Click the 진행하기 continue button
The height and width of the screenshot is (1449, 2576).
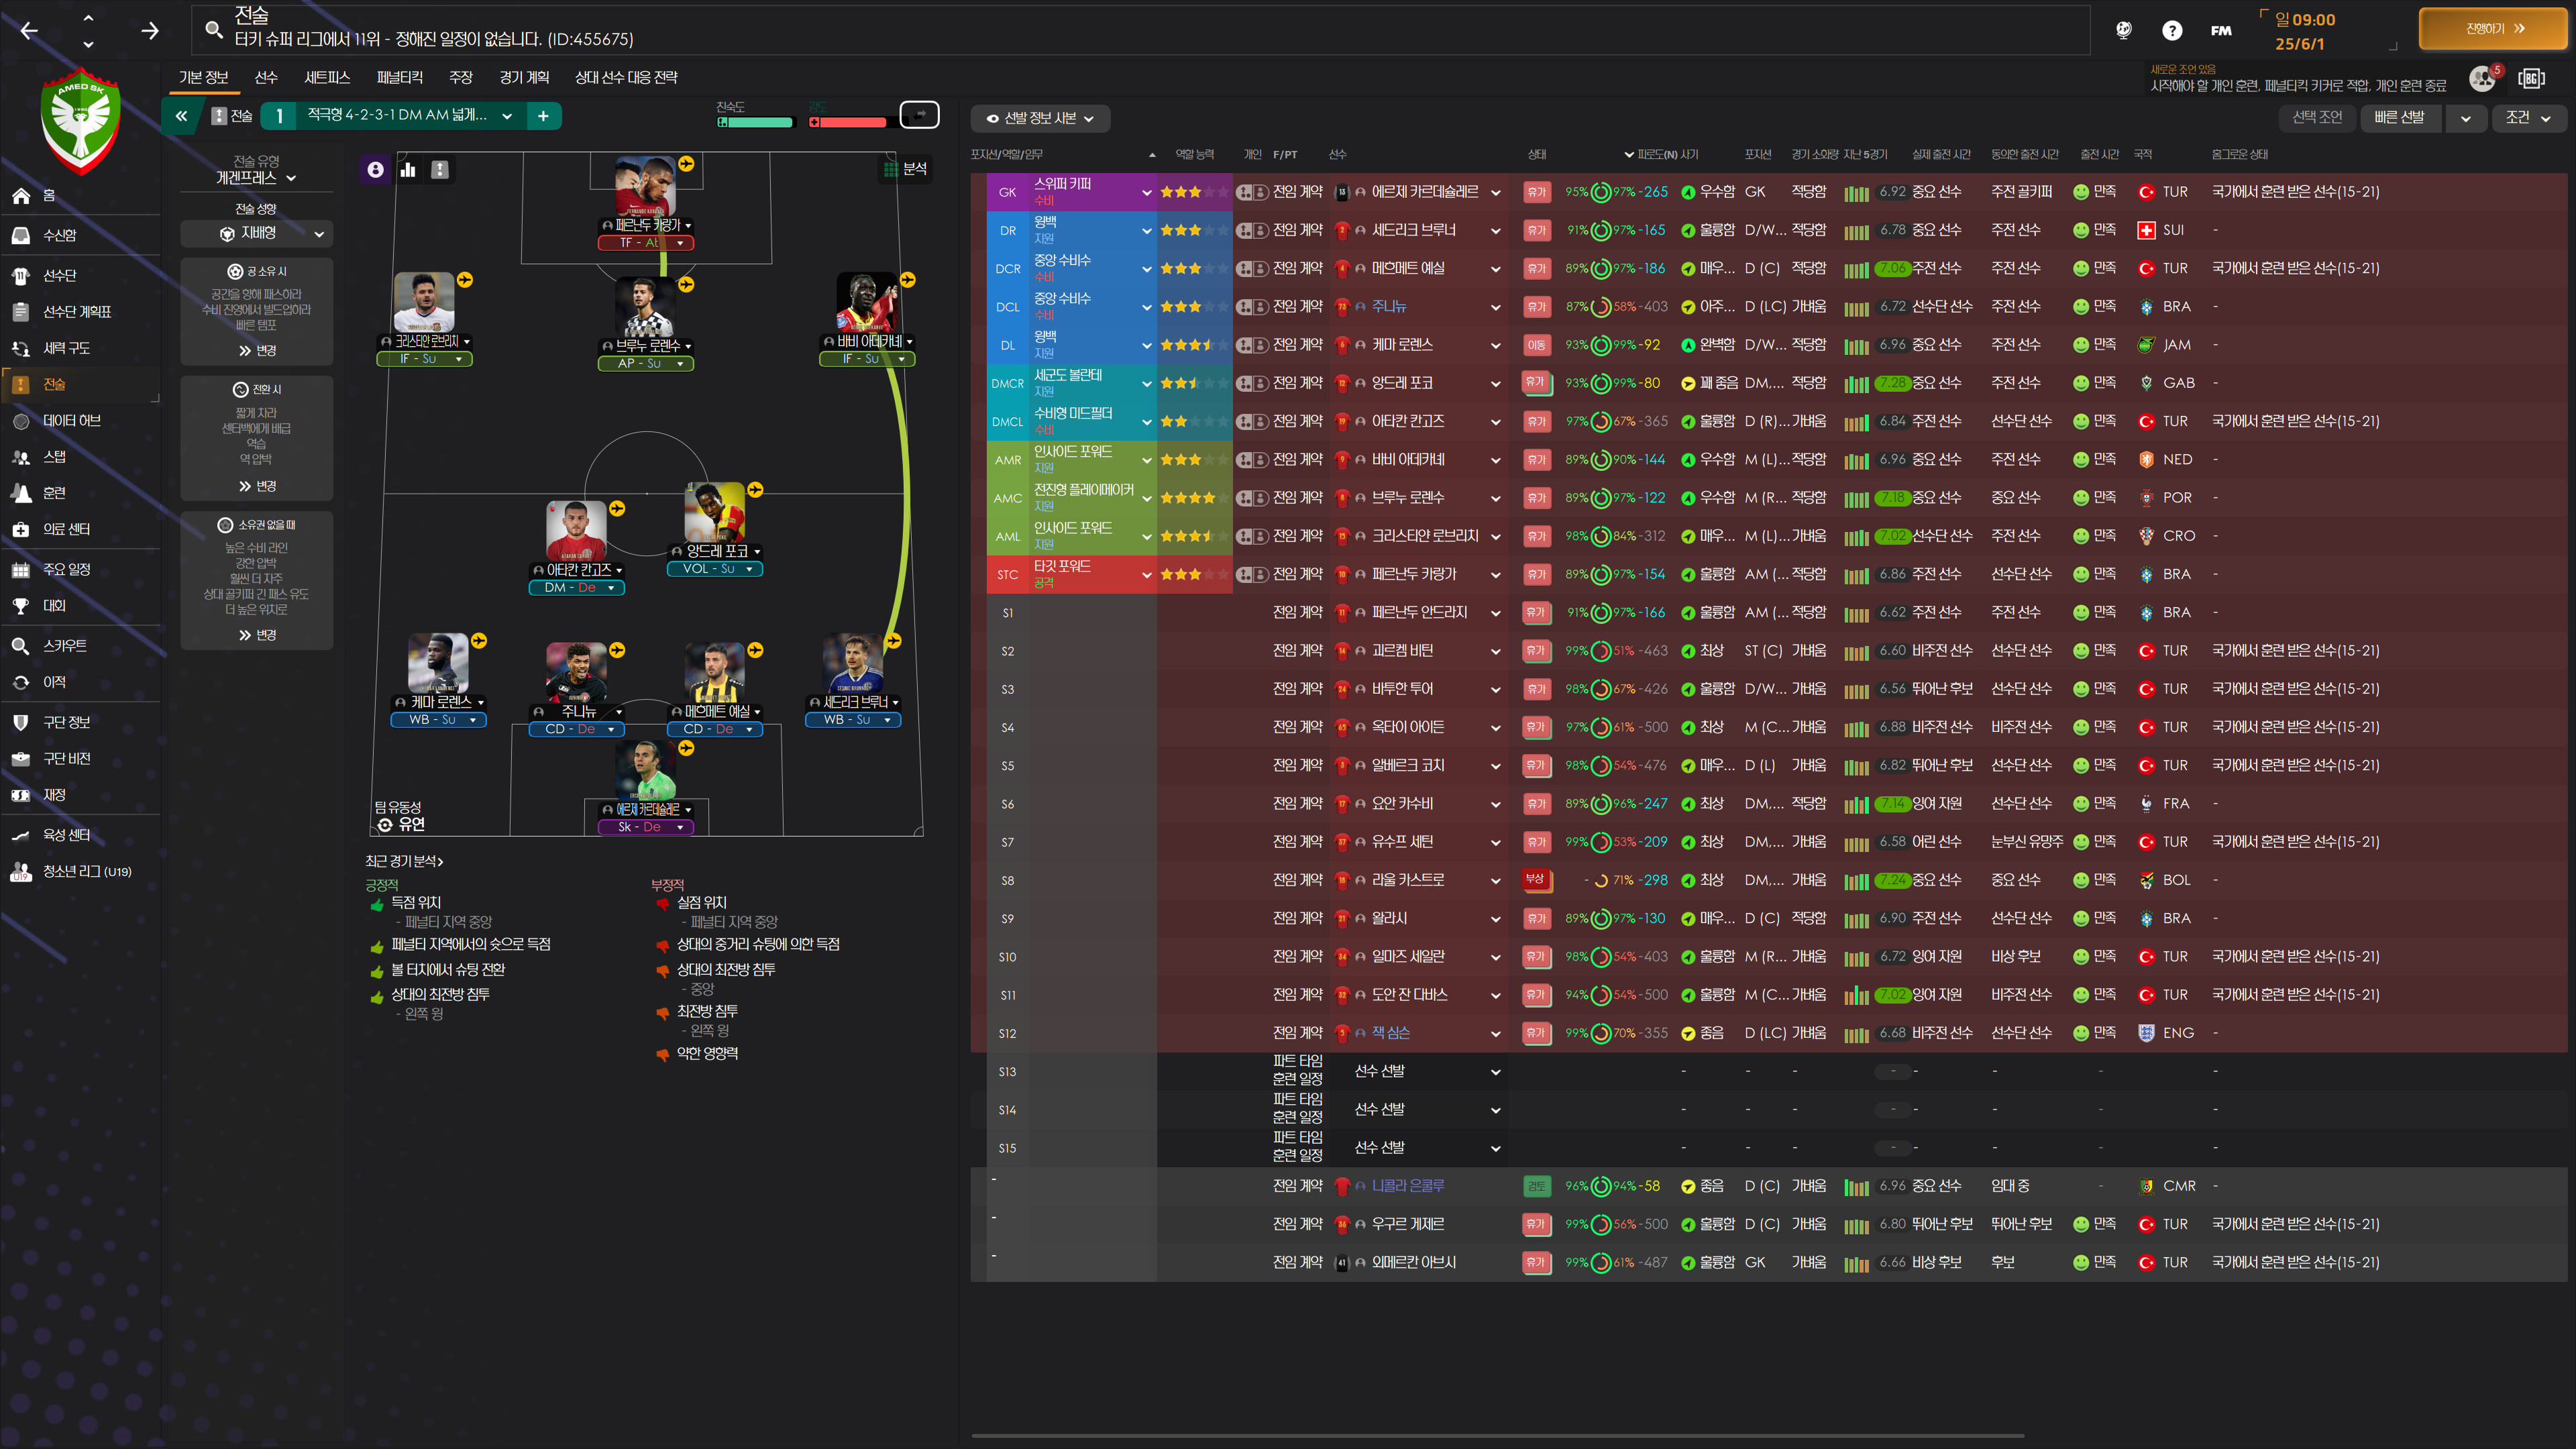pos(2493,29)
